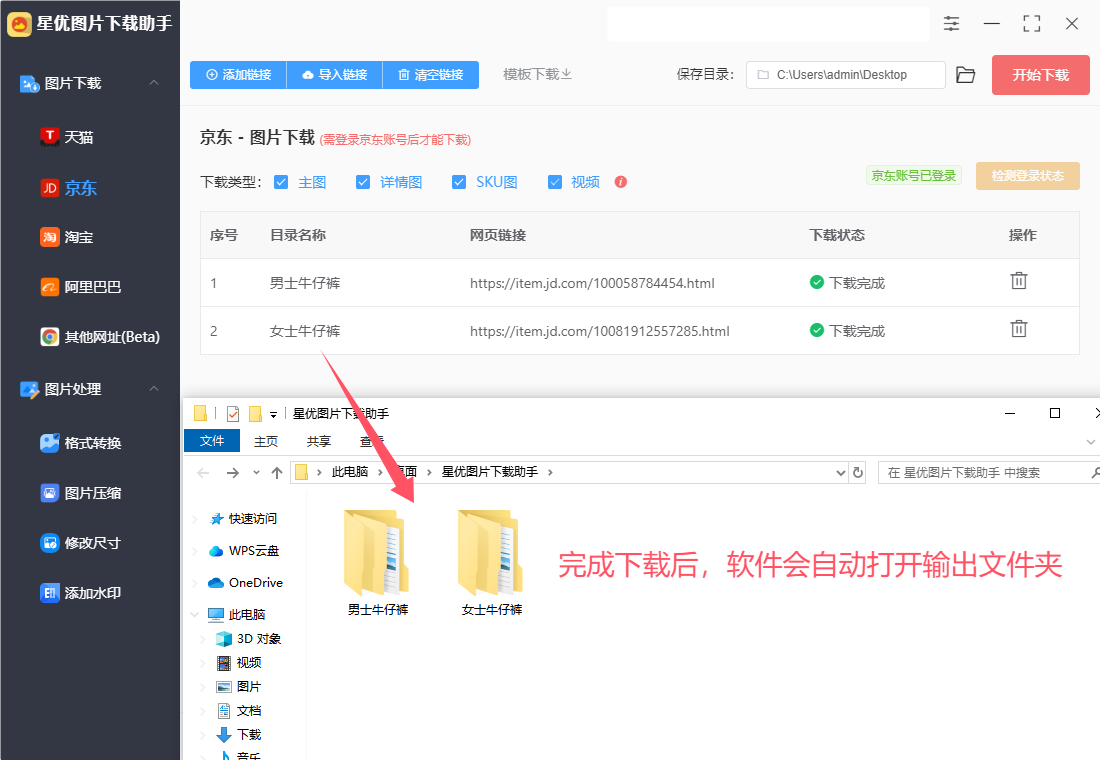
Task: Open the recent locations dropdown arrow in Explorer
Action: point(256,473)
